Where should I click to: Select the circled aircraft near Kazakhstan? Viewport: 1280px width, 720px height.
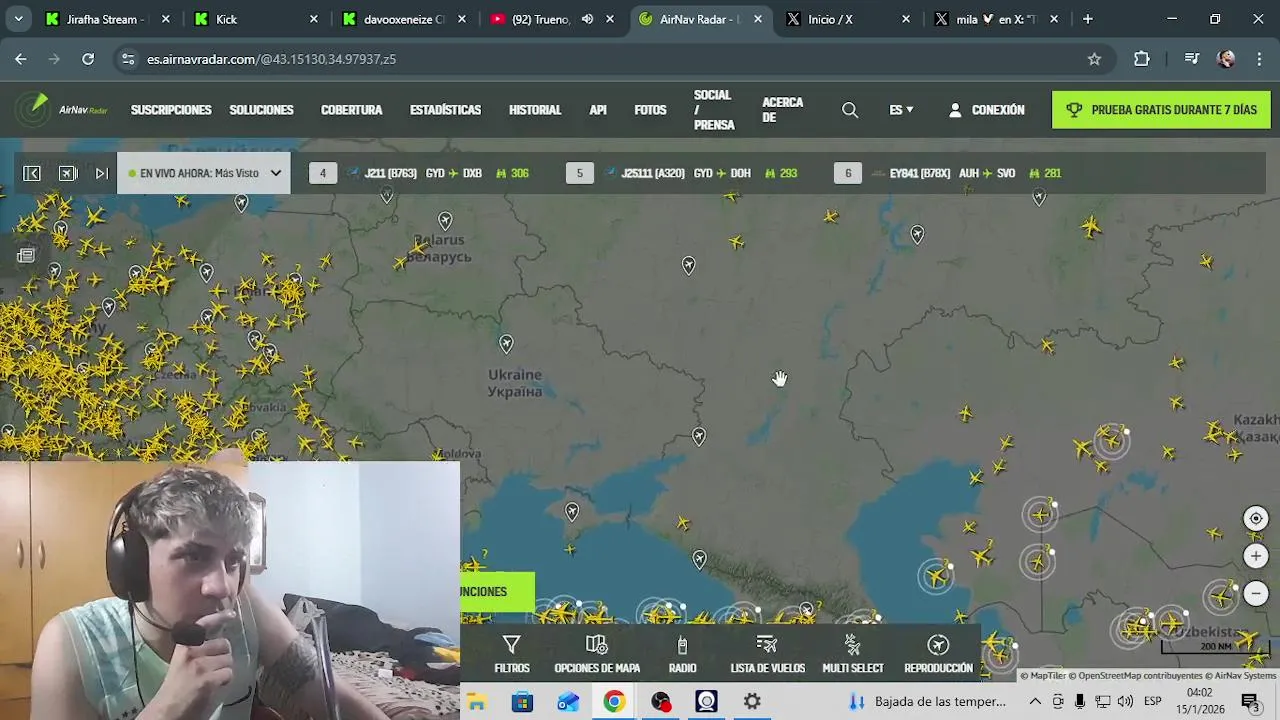(x=1111, y=440)
